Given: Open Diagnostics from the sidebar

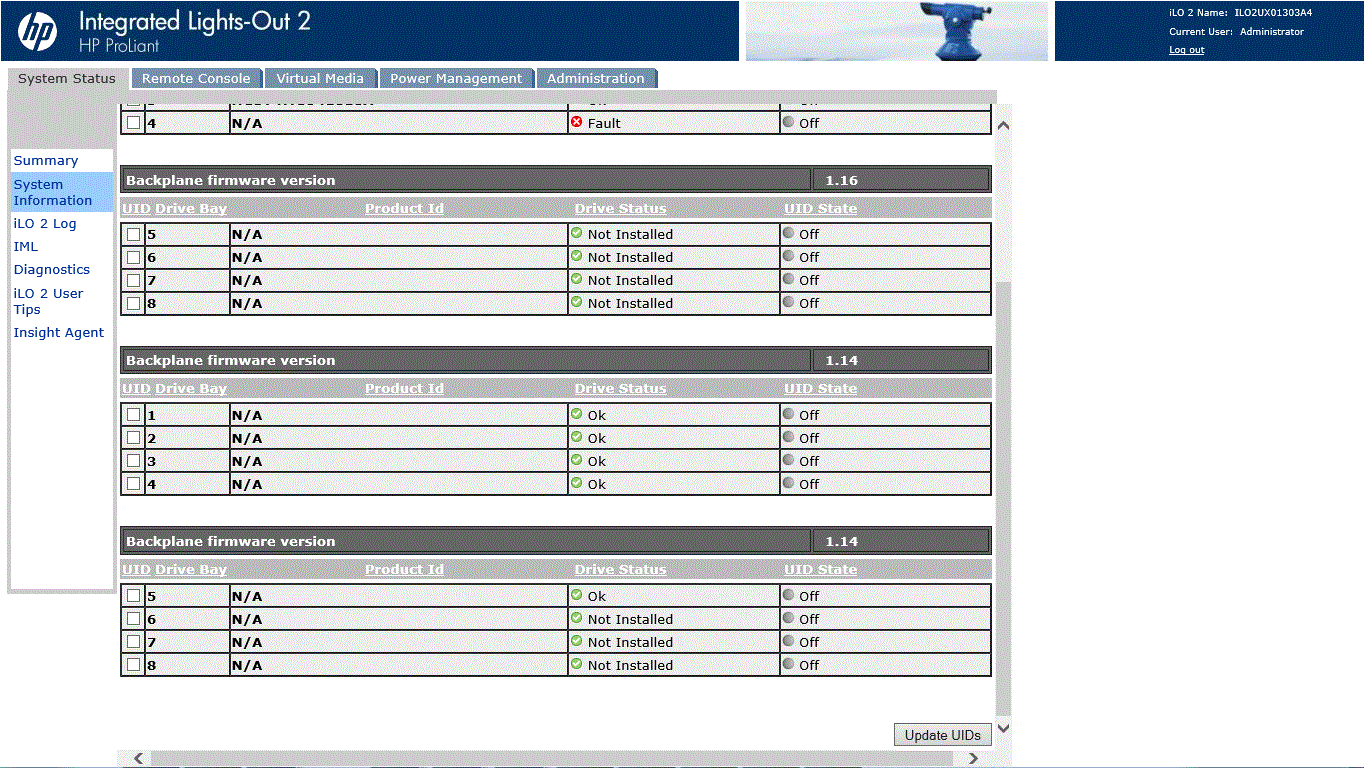Looking at the screenshot, I should 52,269.
